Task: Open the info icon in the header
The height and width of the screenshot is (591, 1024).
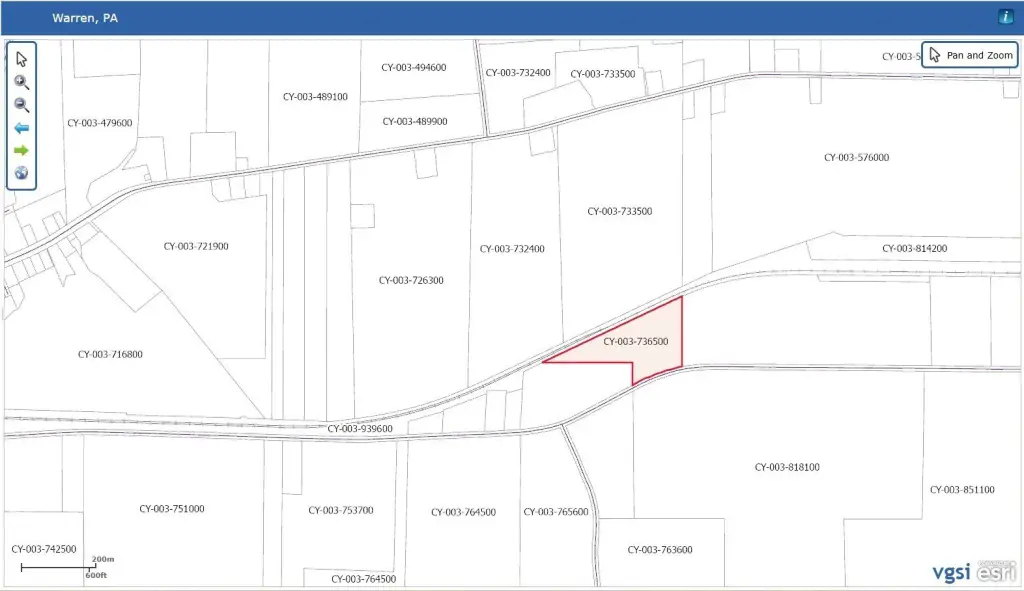Action: click(x=1005, y=18)
